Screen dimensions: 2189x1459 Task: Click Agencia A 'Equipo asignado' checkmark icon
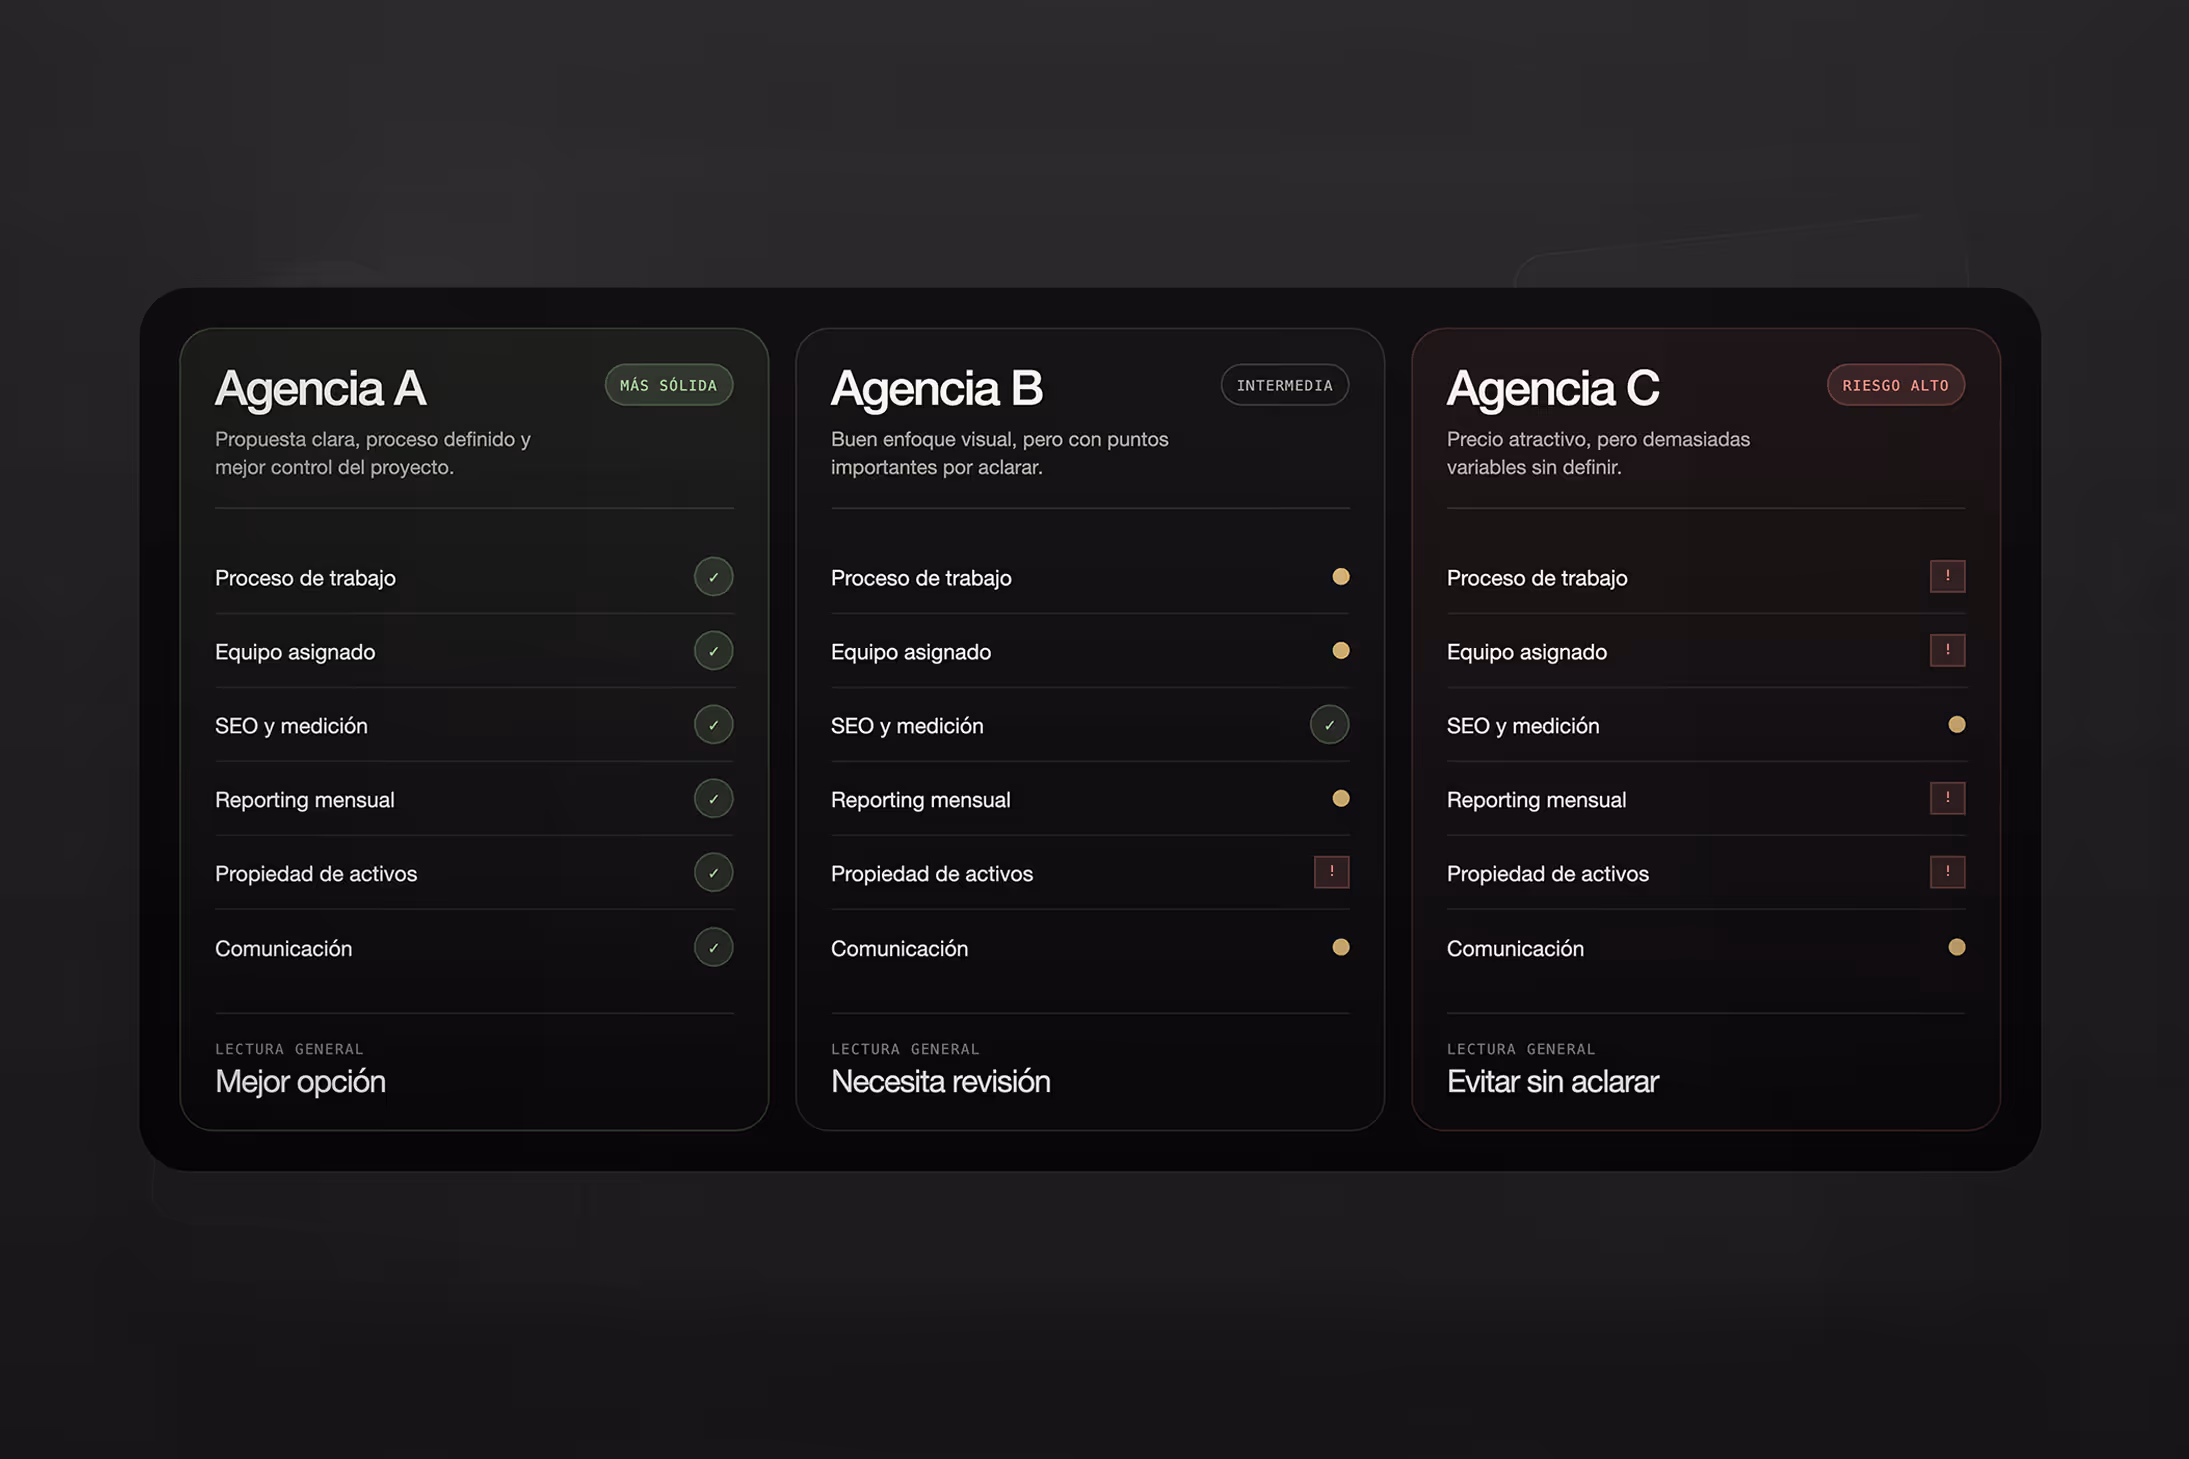click(x=713, y=651)
